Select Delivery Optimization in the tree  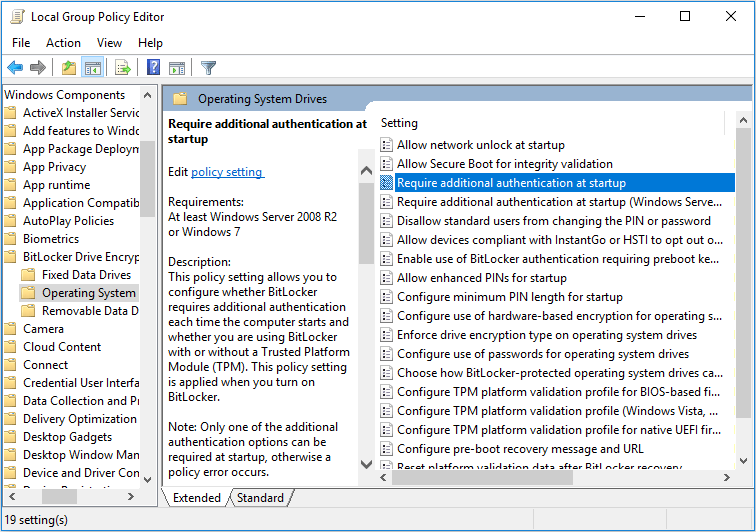pos(80,419)
